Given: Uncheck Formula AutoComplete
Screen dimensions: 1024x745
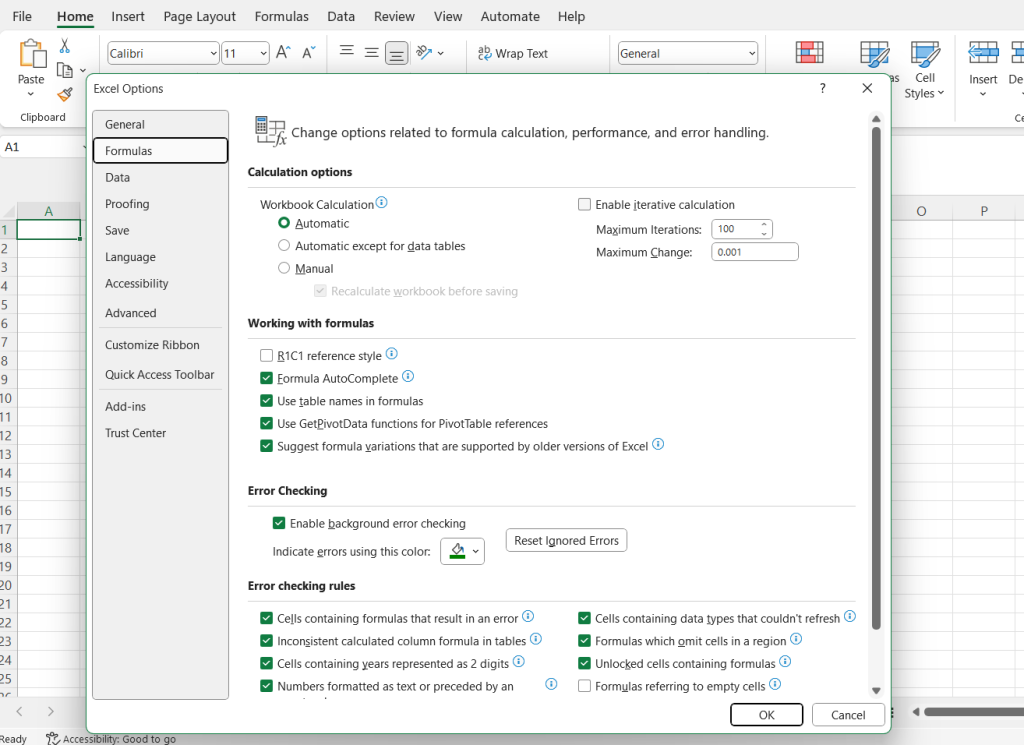Looking at the screenshot, I should pyautogui.click(x=266, y=378).
